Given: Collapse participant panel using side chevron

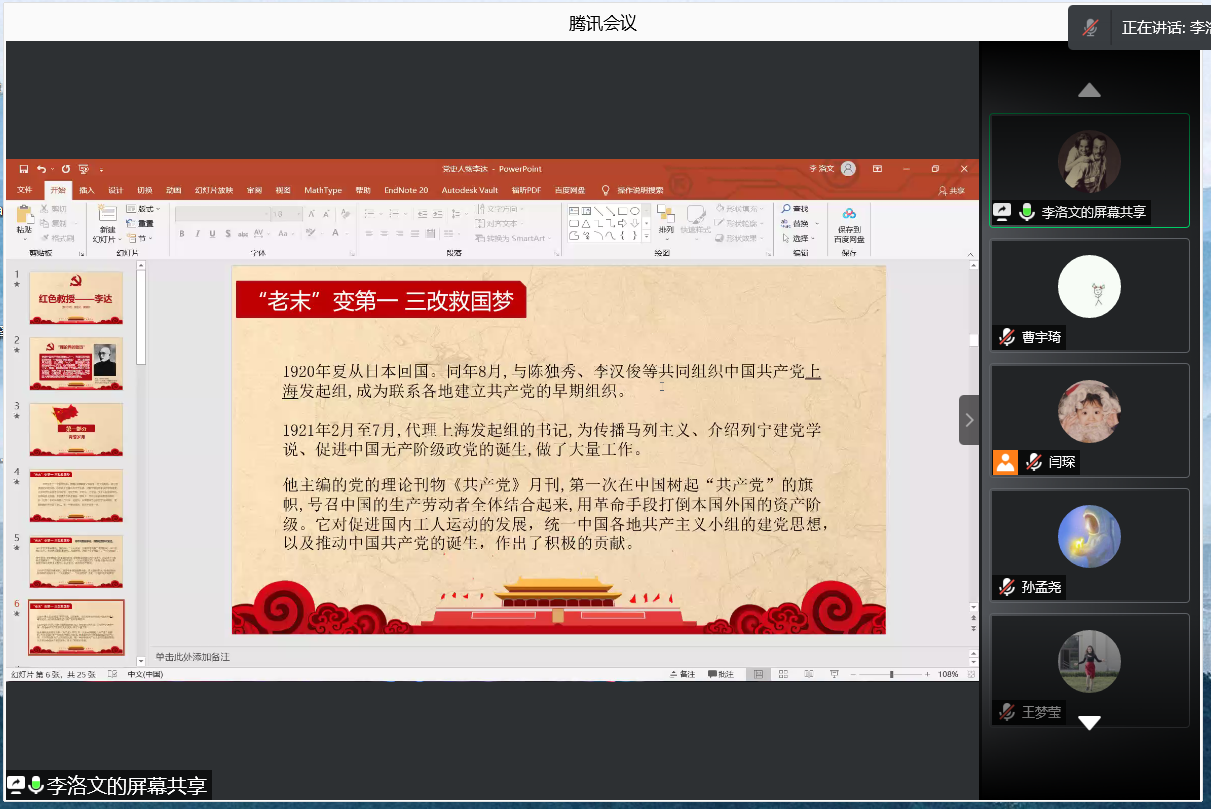Looking at the screenshot, I should point(969,420).
